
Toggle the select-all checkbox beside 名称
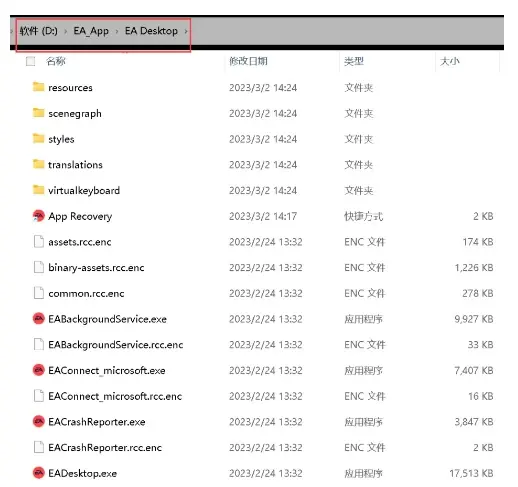coord(30,61)
